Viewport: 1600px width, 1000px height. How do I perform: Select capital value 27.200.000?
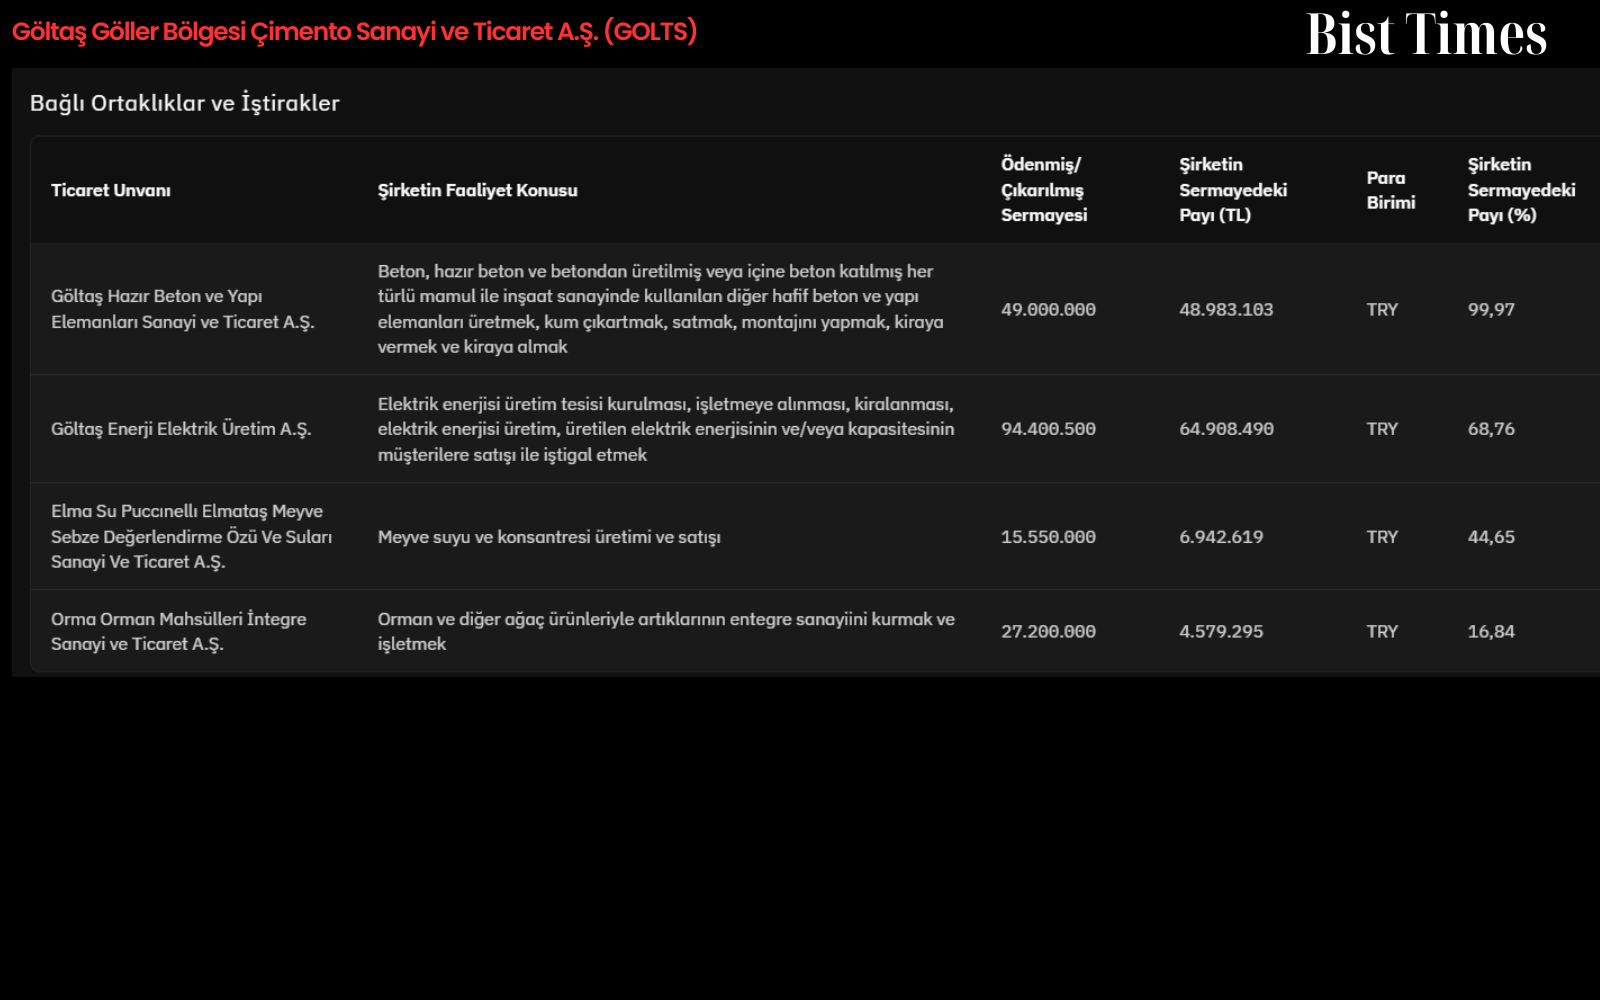1048,632
